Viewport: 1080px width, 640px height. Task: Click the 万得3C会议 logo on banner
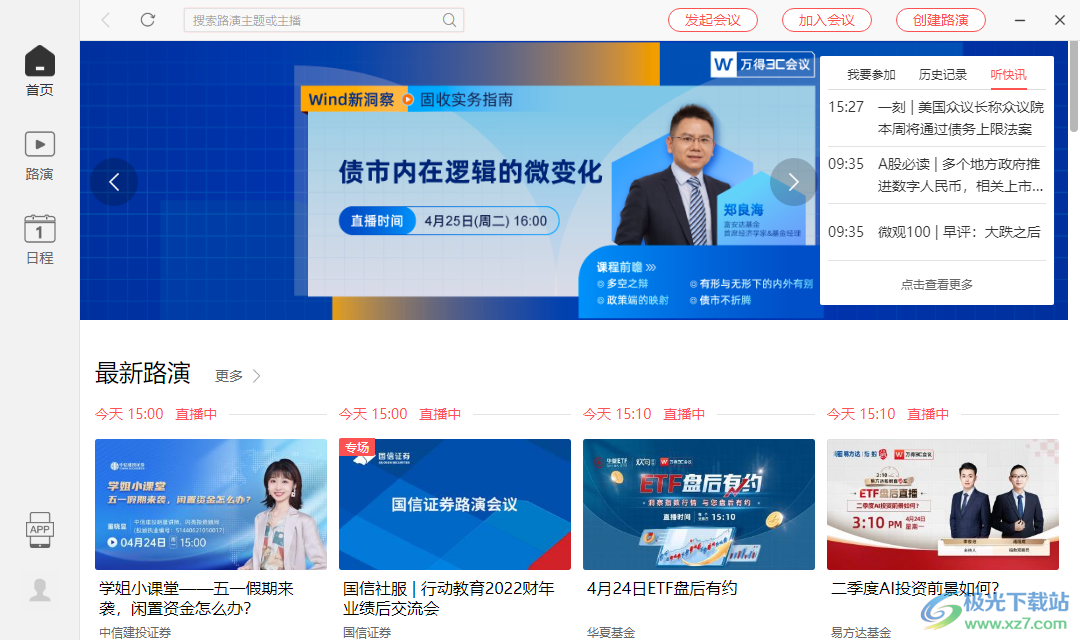[x=762, y=65]
